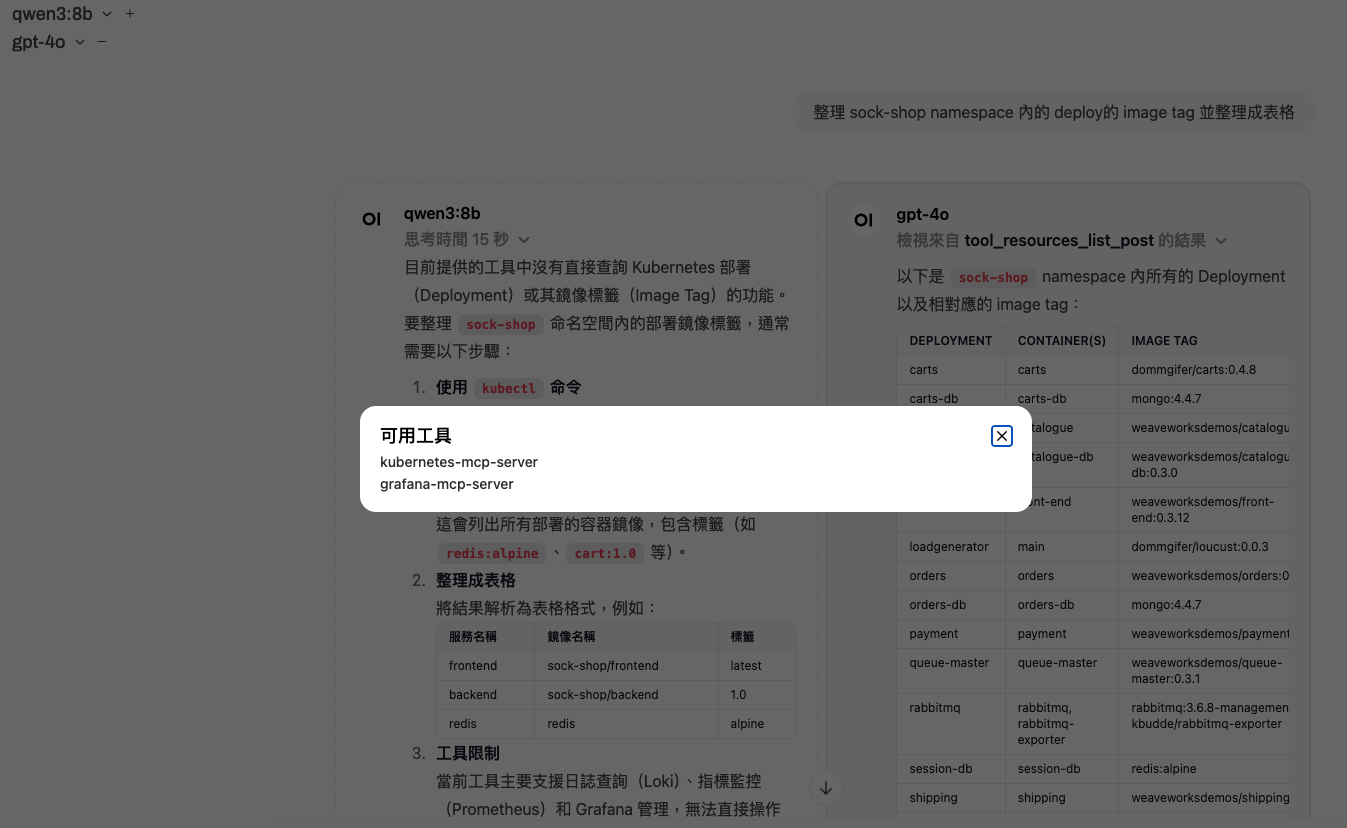
Task: Select grafana-mcp-server in the tools list
Action: (x=447, y=484)
